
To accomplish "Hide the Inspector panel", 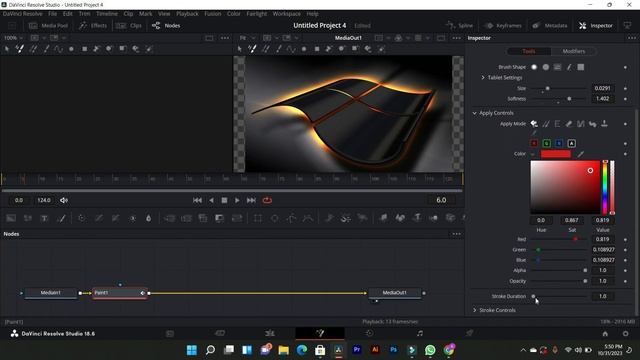I will 596,25.
